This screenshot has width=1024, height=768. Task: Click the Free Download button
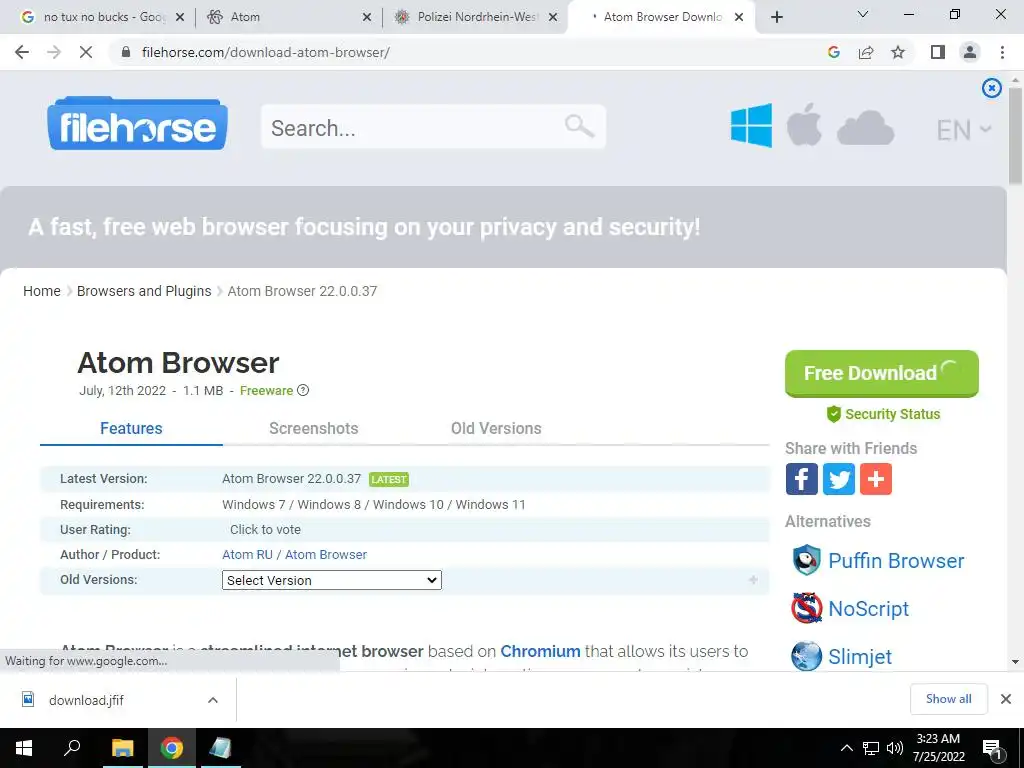(881, 374)
